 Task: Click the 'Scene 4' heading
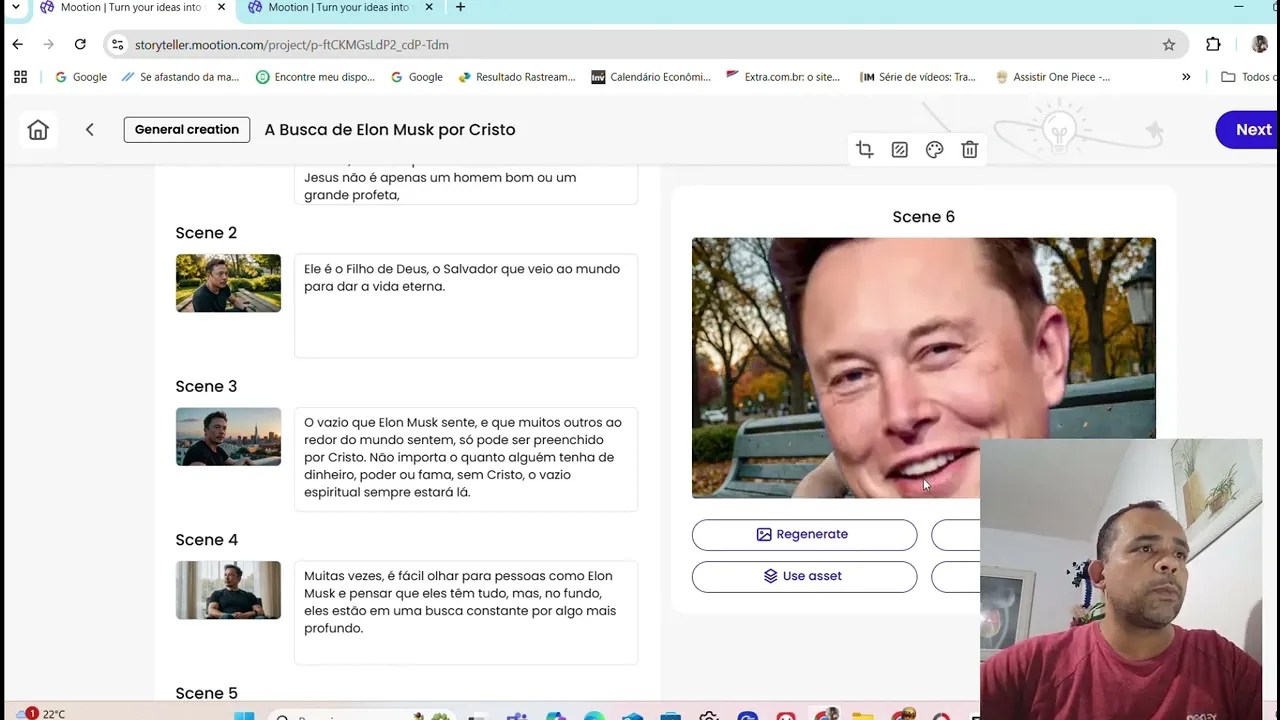(206, 540)
